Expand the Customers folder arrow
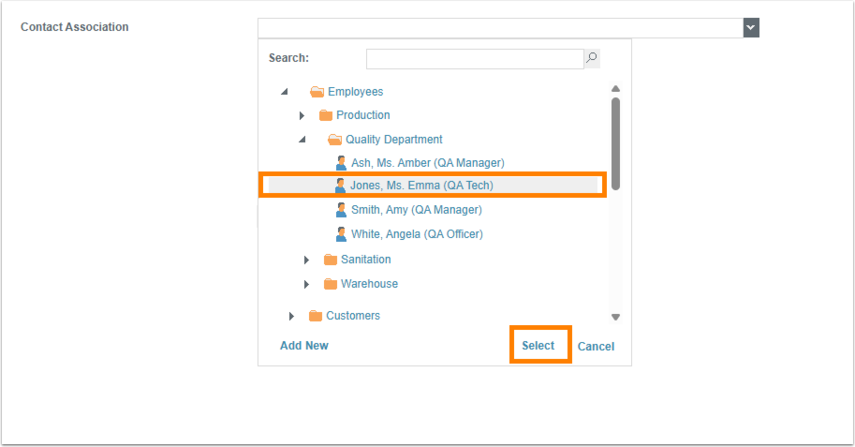 [291, 316]
